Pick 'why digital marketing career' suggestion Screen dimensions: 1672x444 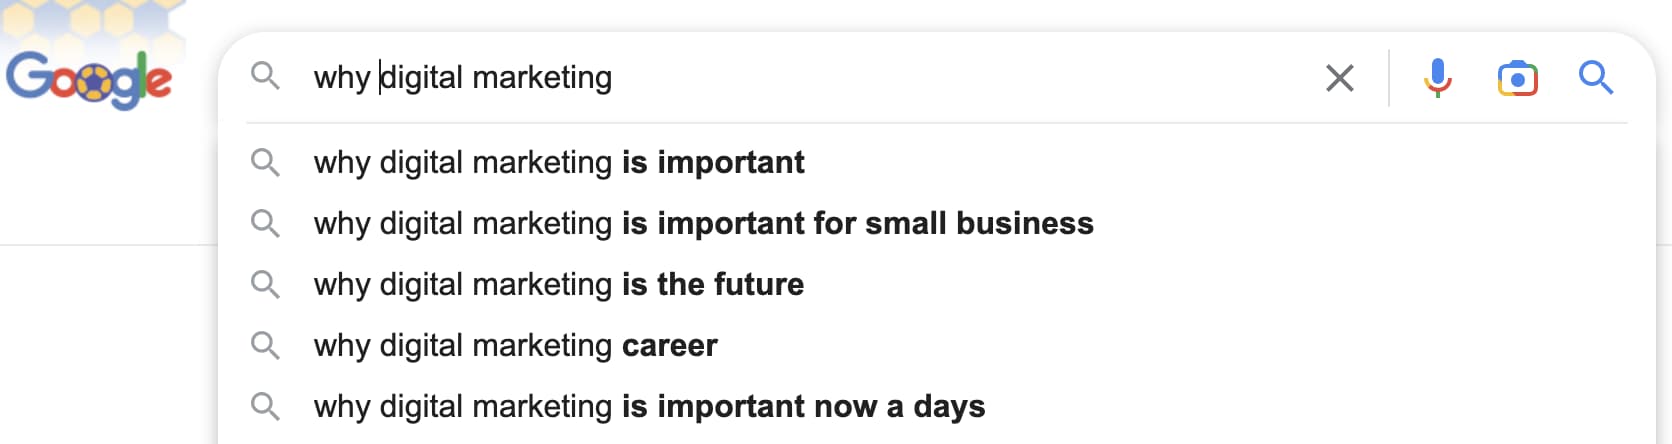[515, 345]
